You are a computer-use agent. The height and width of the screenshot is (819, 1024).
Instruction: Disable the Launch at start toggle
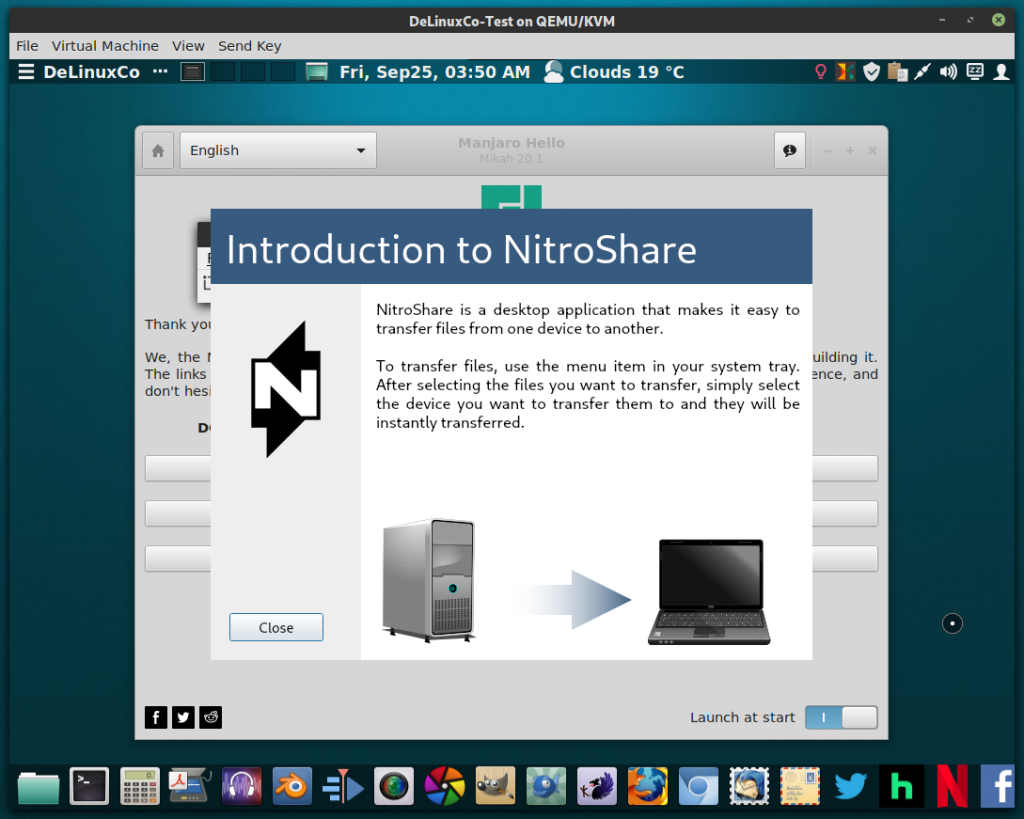coord(841,717)
